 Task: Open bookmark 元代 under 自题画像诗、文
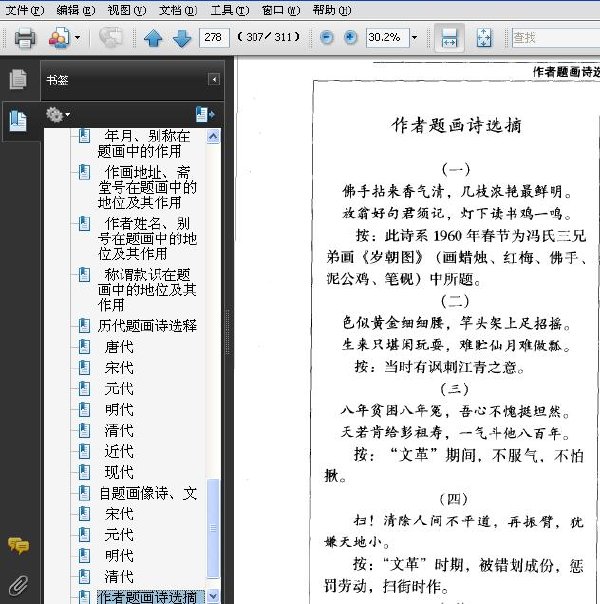coord(119,535)
